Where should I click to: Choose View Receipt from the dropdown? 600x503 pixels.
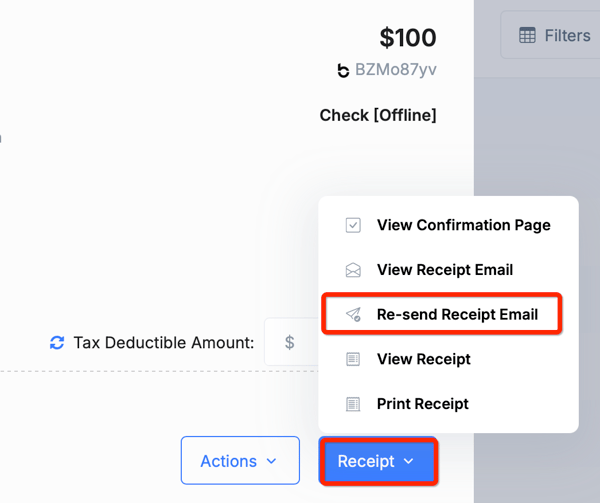tap(448, 359)
